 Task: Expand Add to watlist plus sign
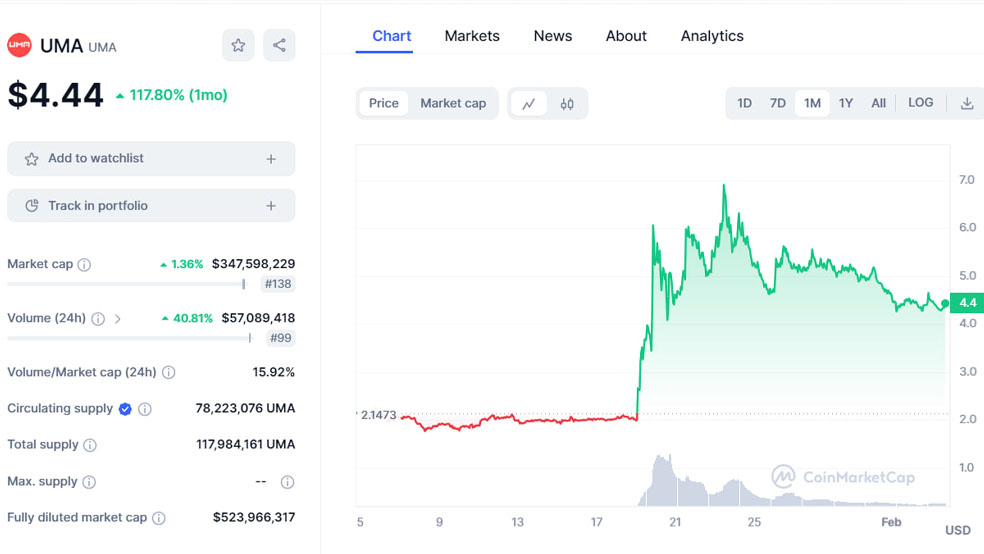(271, 159)
